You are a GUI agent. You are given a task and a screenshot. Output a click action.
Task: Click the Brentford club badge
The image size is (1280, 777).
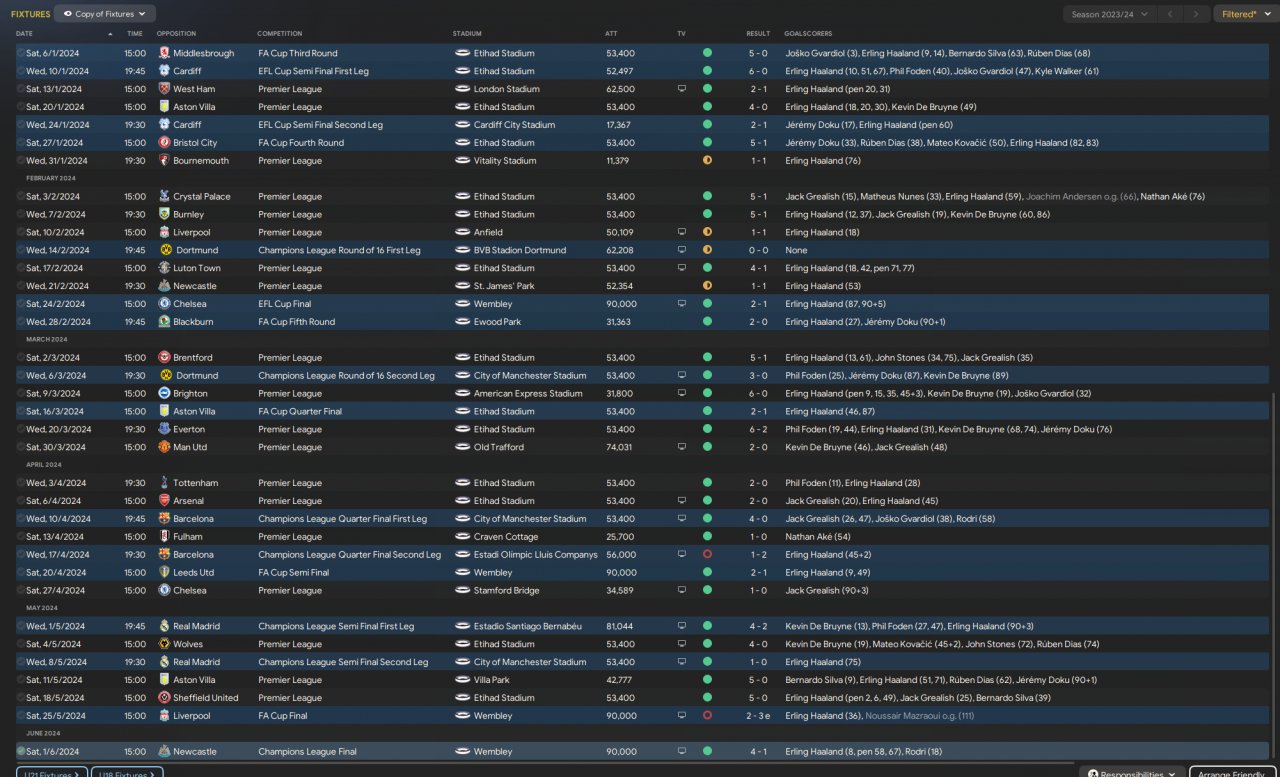pos(165,358)
